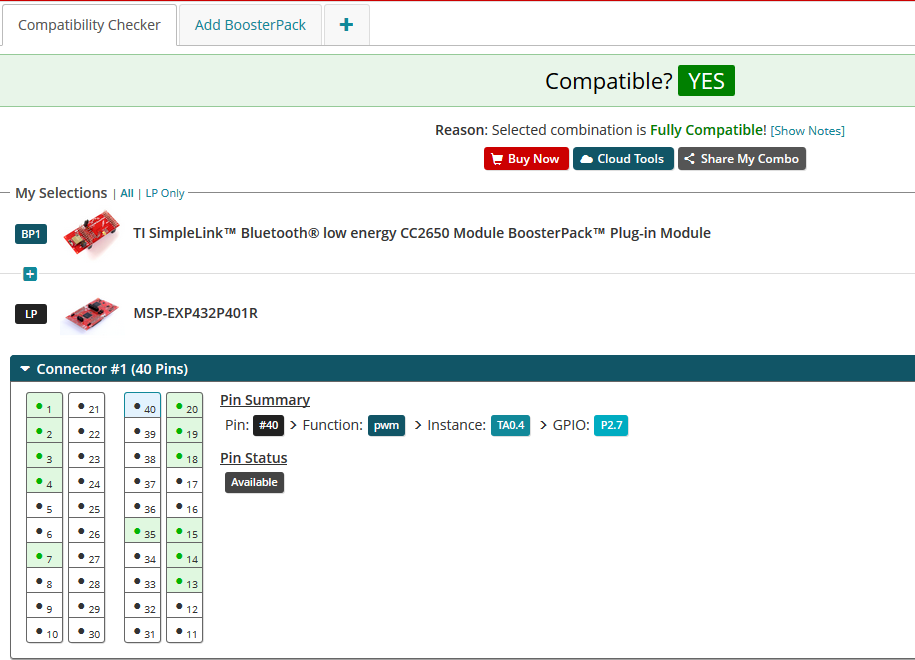The height and width of the screenshot is (660, 915).
Task: Add a new tab with the plus tab
Action: (346, 25)
